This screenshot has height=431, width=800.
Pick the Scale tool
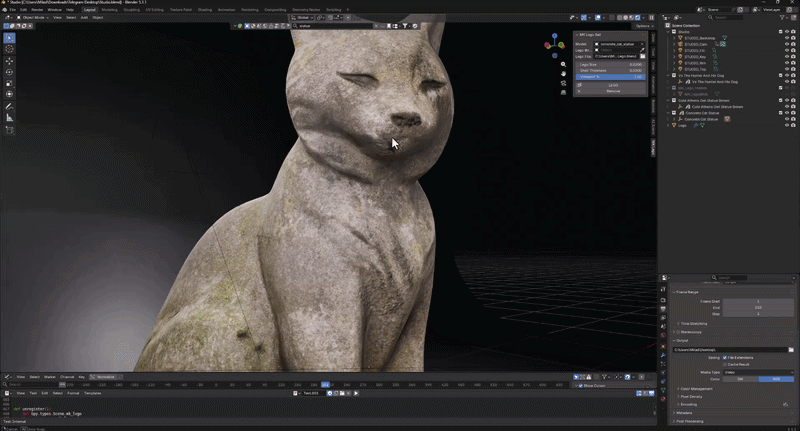(x=9, y=83)
